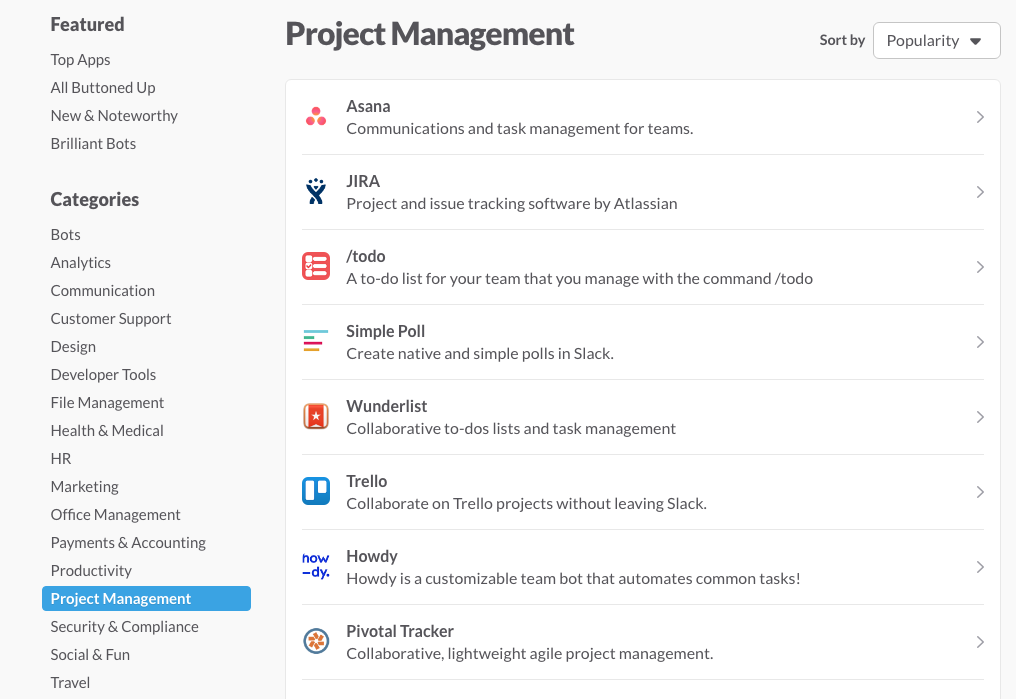Click the Brilliant Bots link

coord(93,143)
